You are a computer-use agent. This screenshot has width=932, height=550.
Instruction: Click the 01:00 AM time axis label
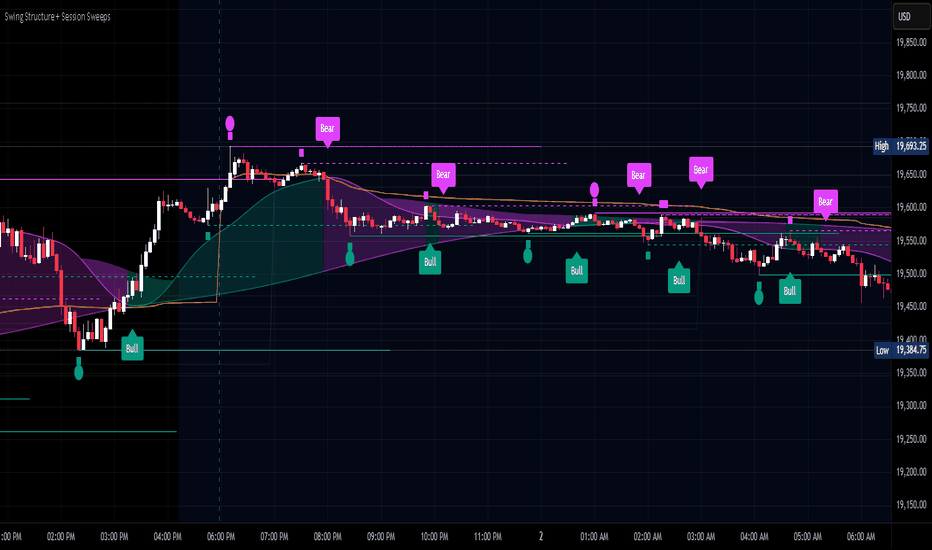(x=594, y=536)
